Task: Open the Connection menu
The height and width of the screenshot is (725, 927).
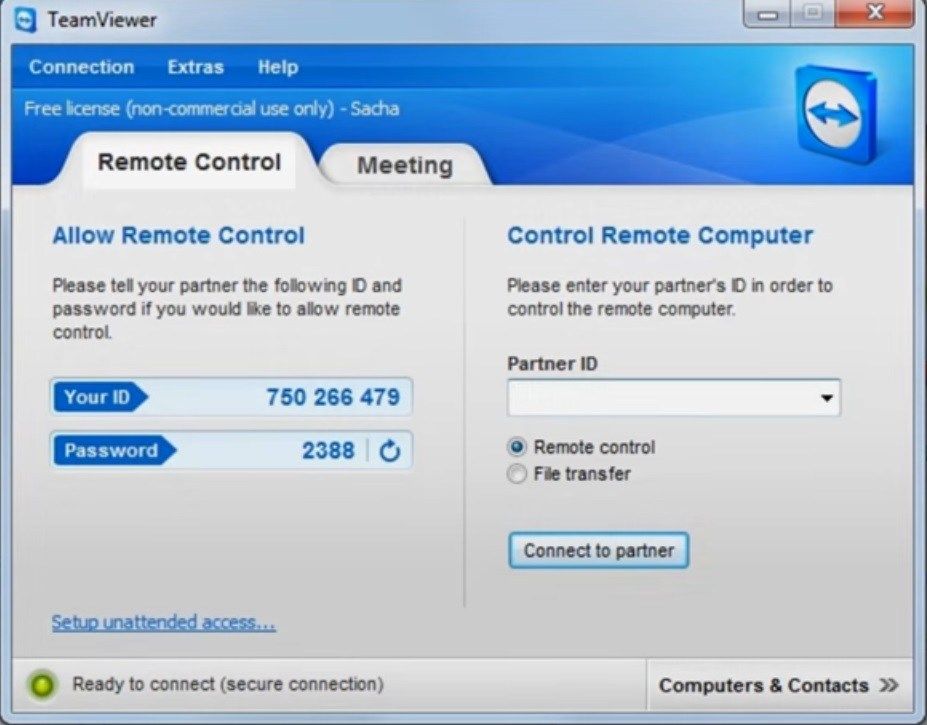Action: 82,67
